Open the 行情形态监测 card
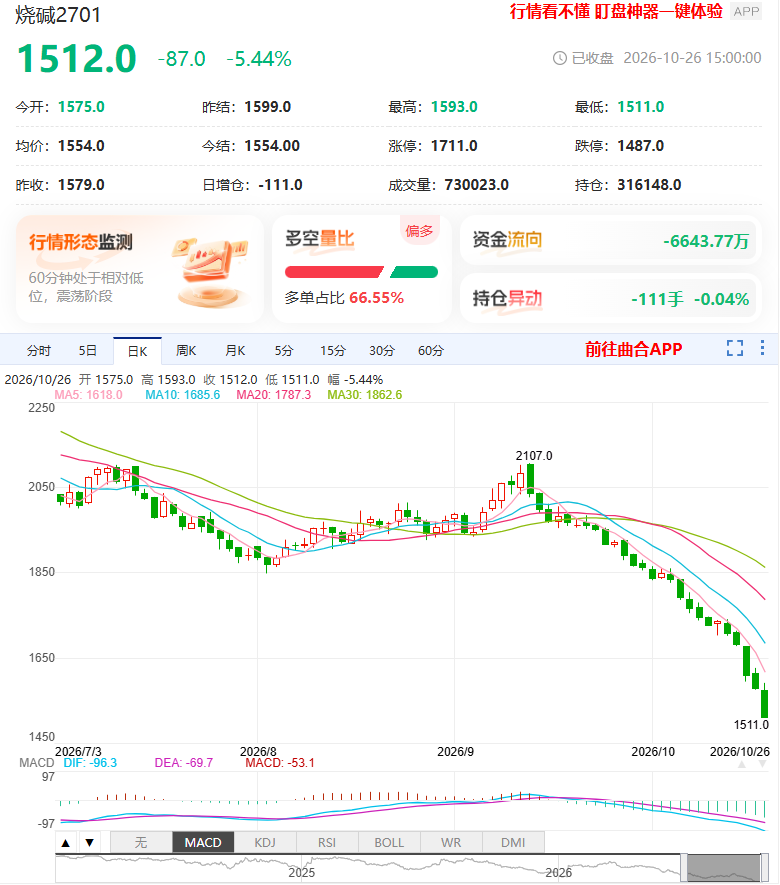The width and height of the screenshot is (780, 885). tap(140, 269)
